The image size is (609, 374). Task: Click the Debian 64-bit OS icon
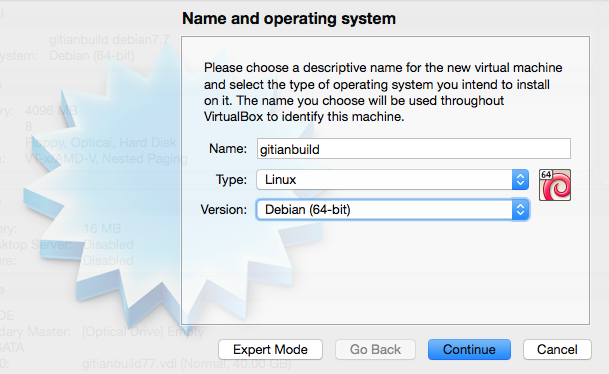pos(555,185)
